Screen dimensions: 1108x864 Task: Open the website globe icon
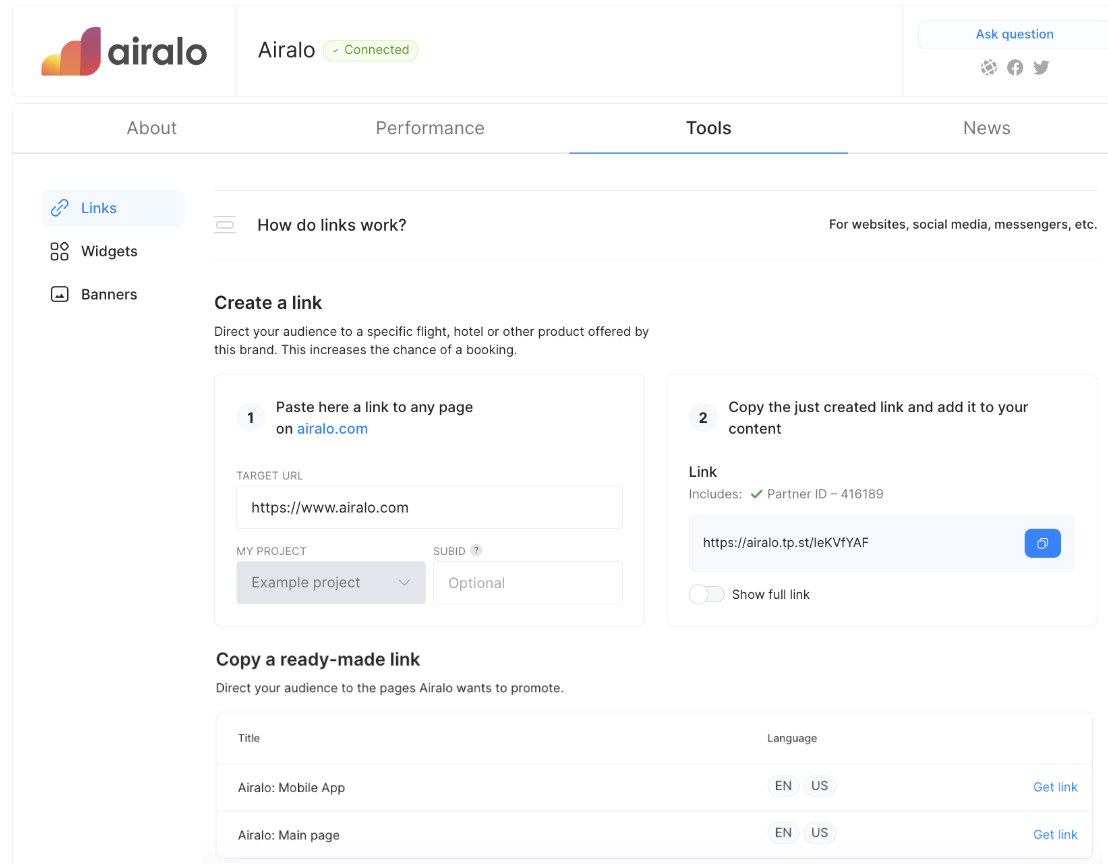[x=989, y=67]
